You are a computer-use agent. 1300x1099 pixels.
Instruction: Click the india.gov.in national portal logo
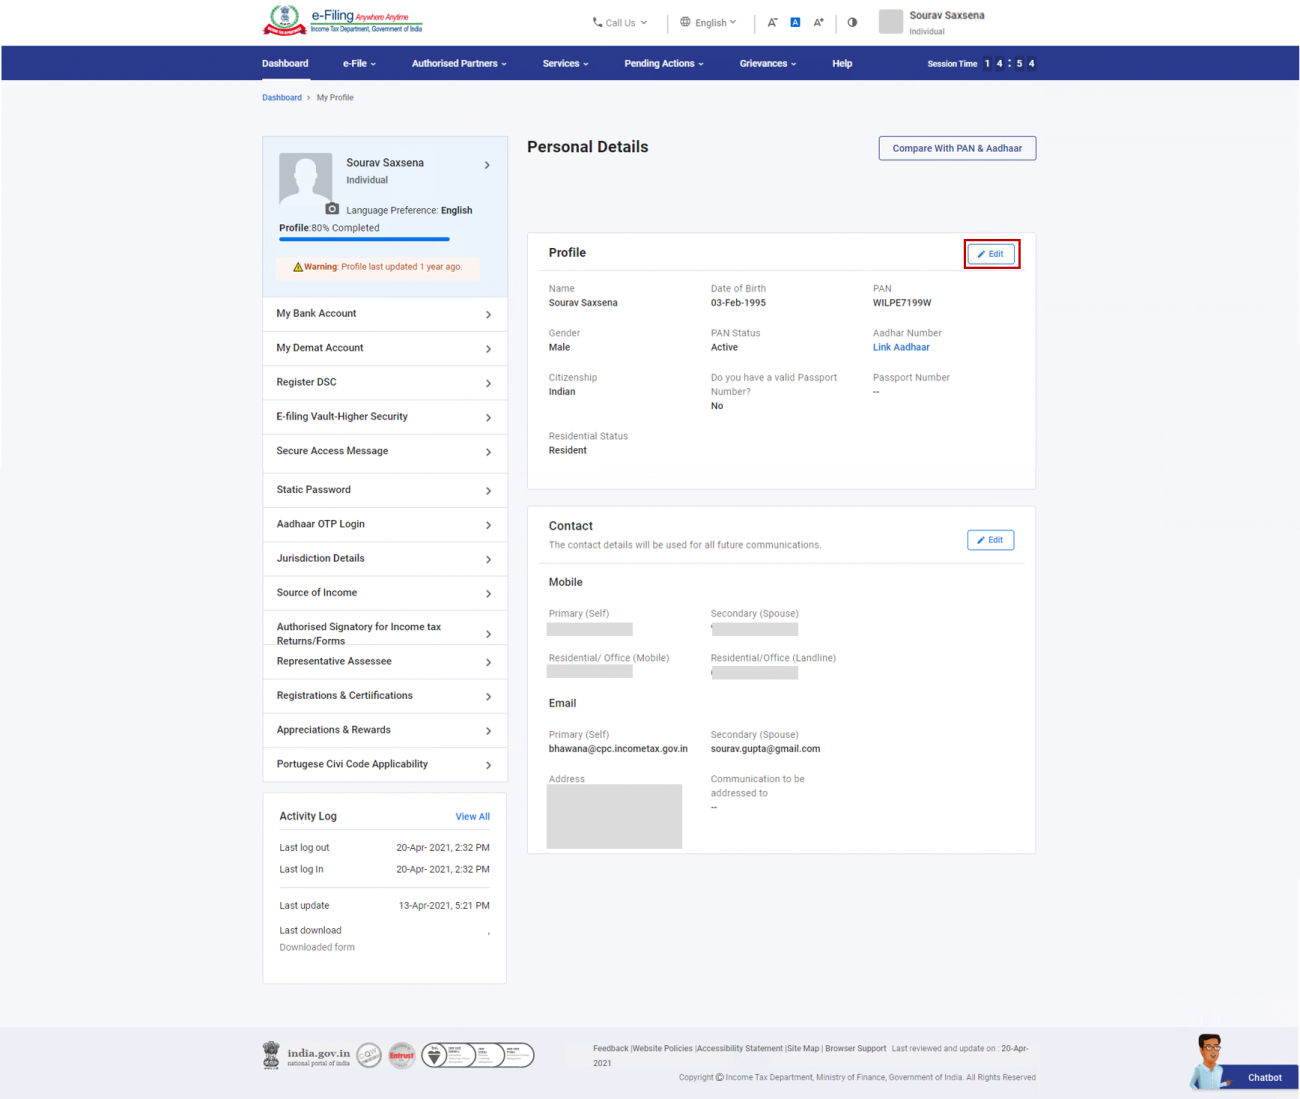[x=306, y=1054]
